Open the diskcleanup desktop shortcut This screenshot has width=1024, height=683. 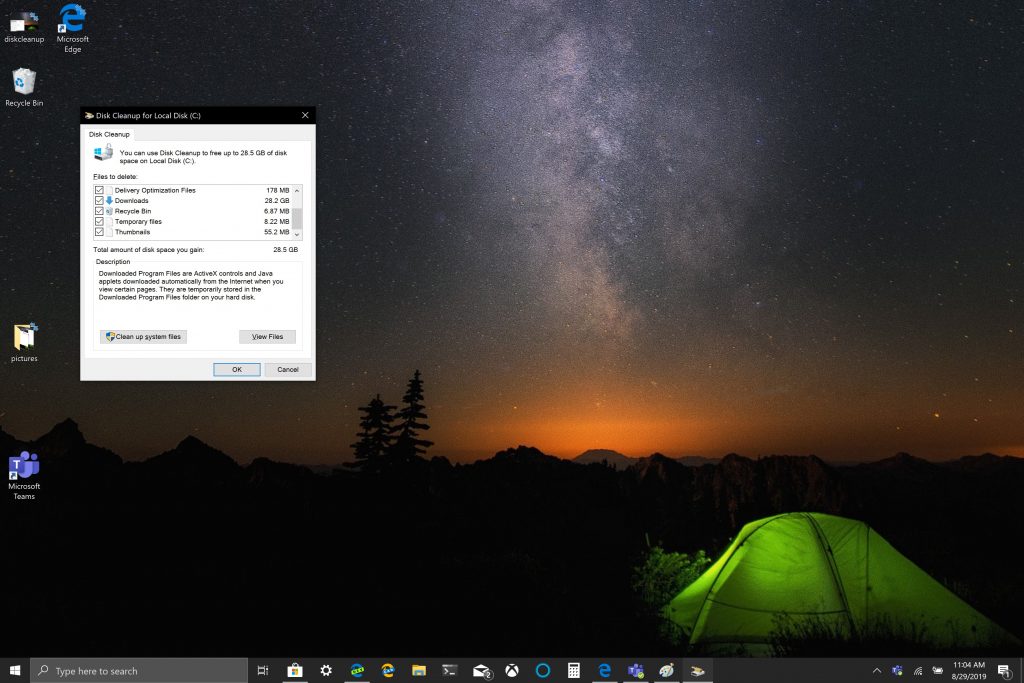click(x=24, y=22)
